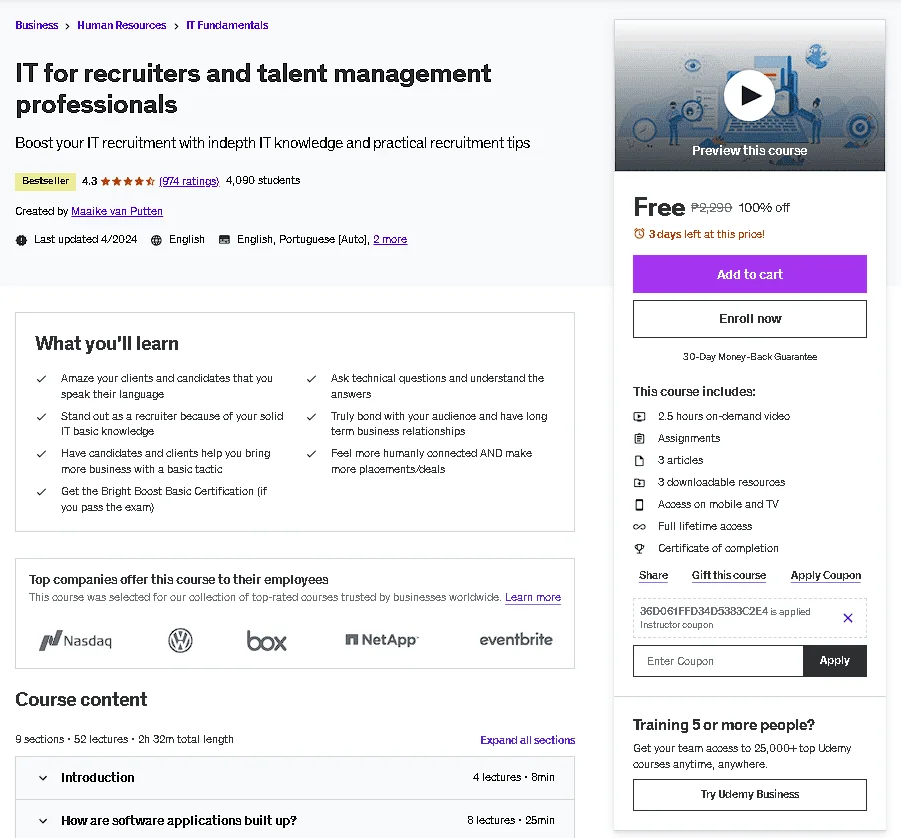
Task: Click 'Ask technical questions' learning item
Action: pos(437,386)
